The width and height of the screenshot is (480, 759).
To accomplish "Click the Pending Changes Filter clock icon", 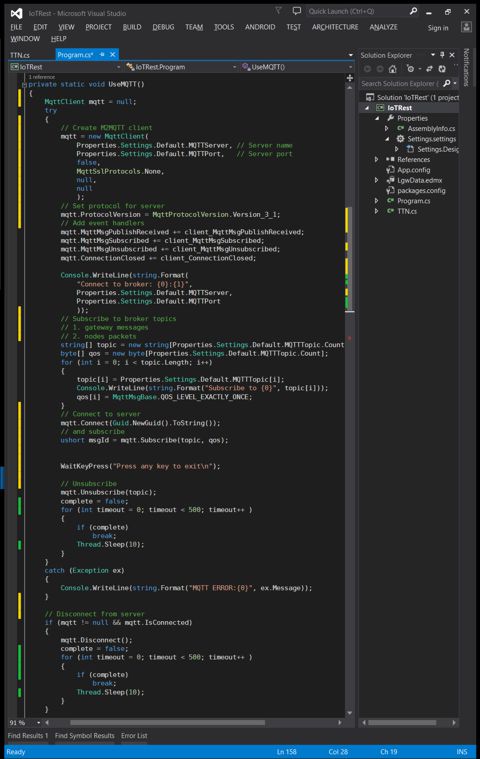I will tap(410, 69).
